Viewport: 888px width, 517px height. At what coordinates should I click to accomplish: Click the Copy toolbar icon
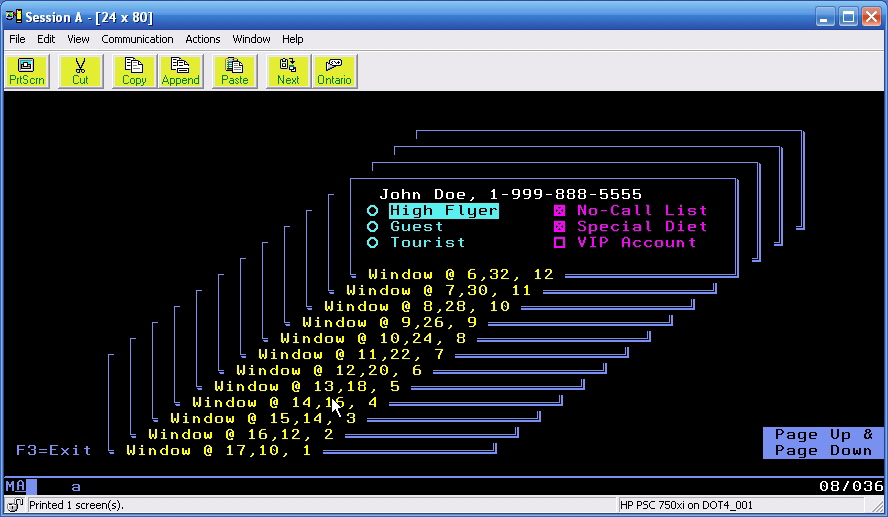[x=134, y=71]
